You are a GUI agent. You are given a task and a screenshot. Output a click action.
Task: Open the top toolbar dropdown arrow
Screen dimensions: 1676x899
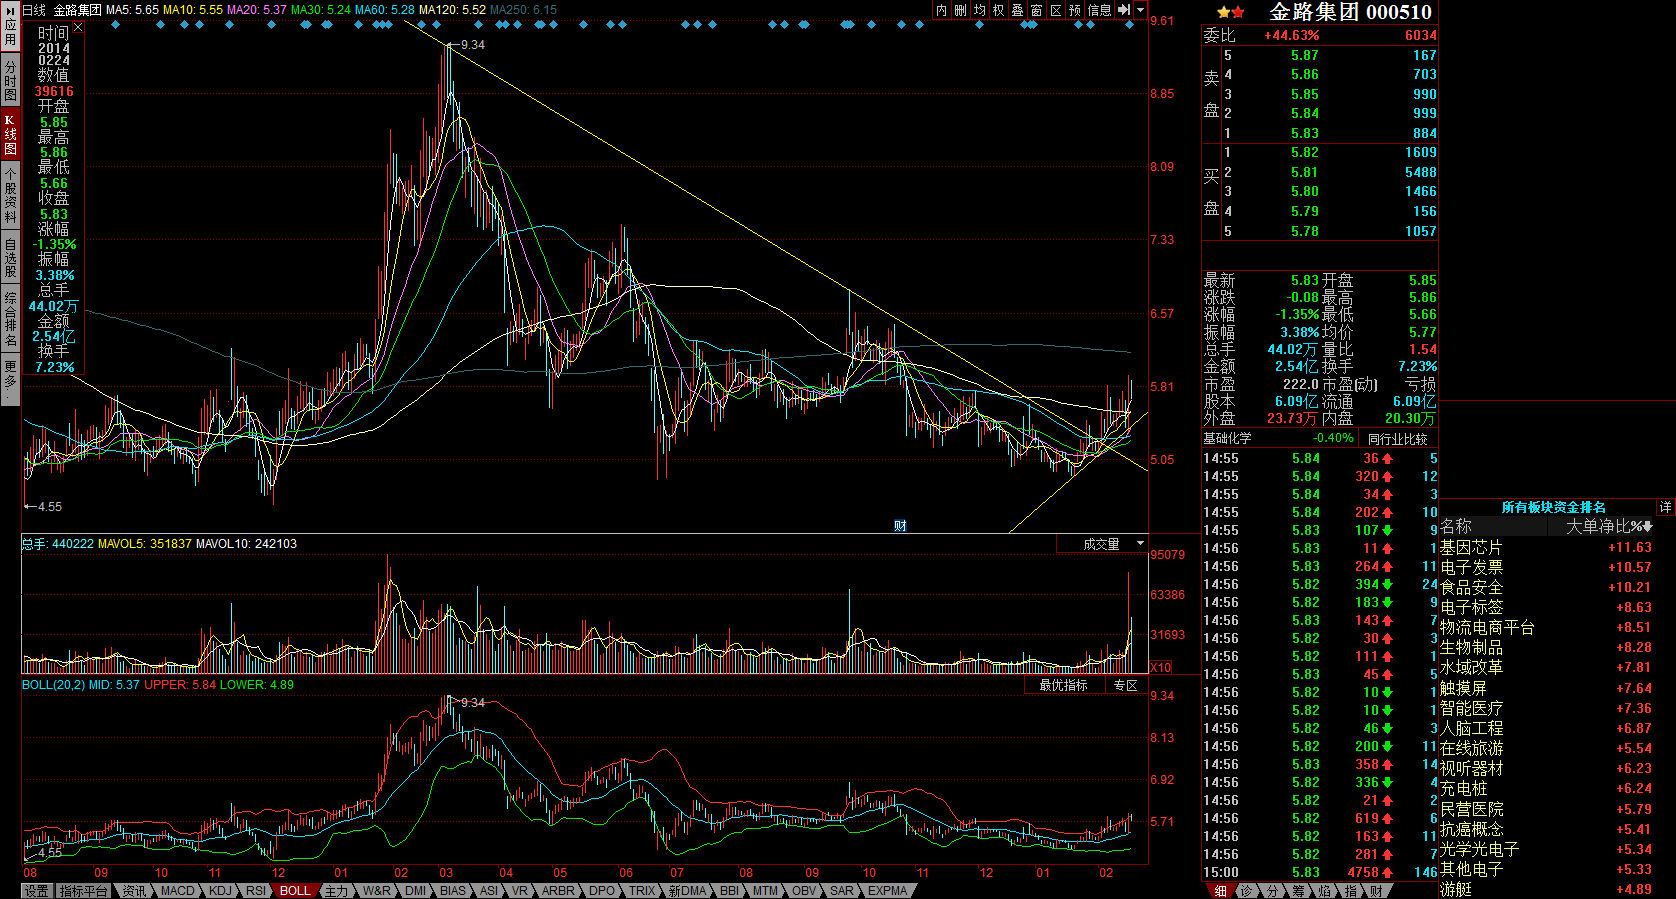pyautogui.click(x=1141, y=10)
